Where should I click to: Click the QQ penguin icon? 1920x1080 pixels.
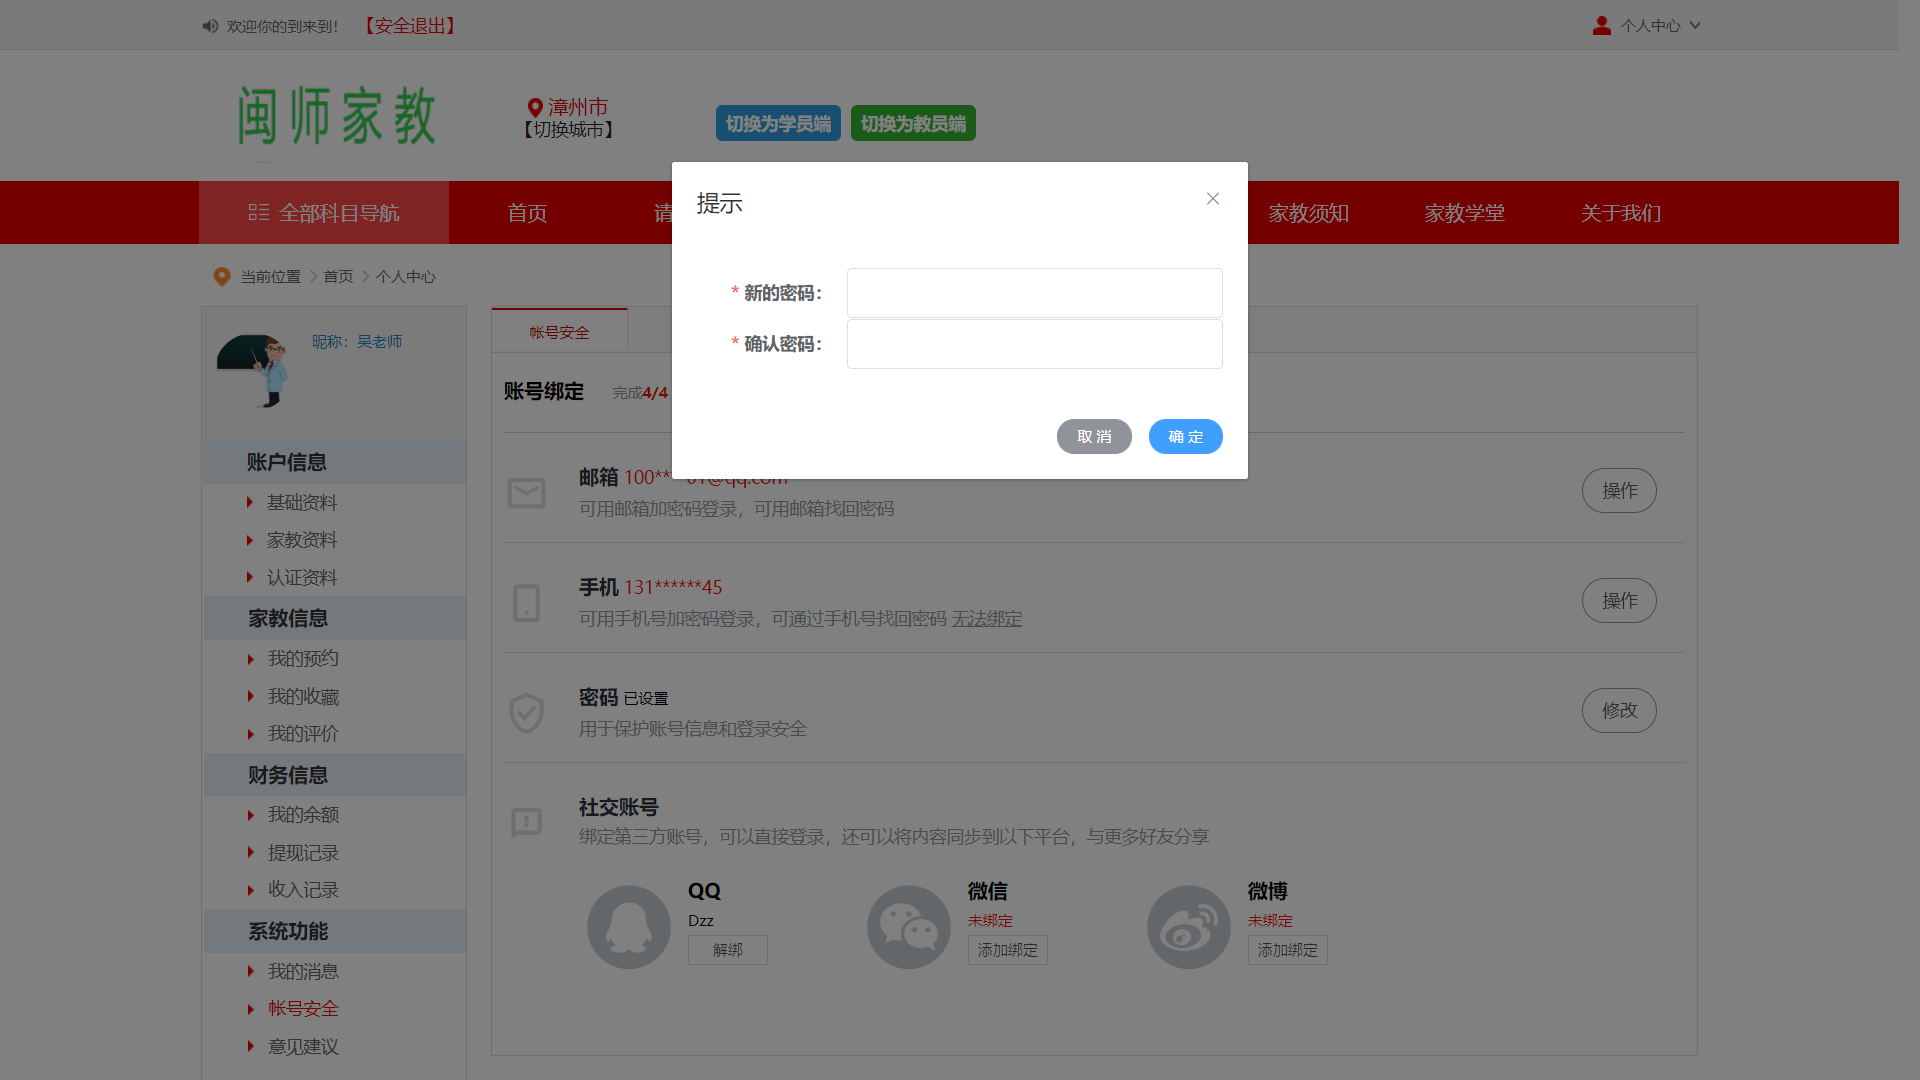coord(628,927)
